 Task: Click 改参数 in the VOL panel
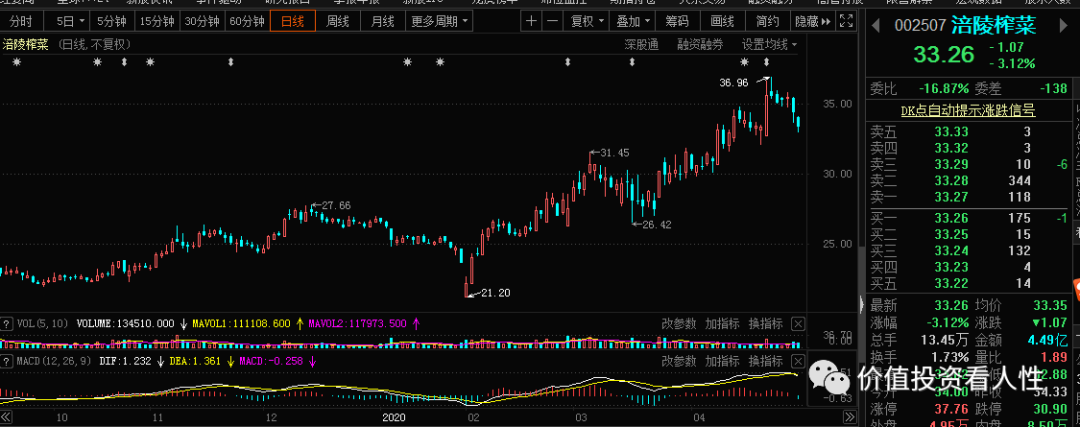[679, 324]
